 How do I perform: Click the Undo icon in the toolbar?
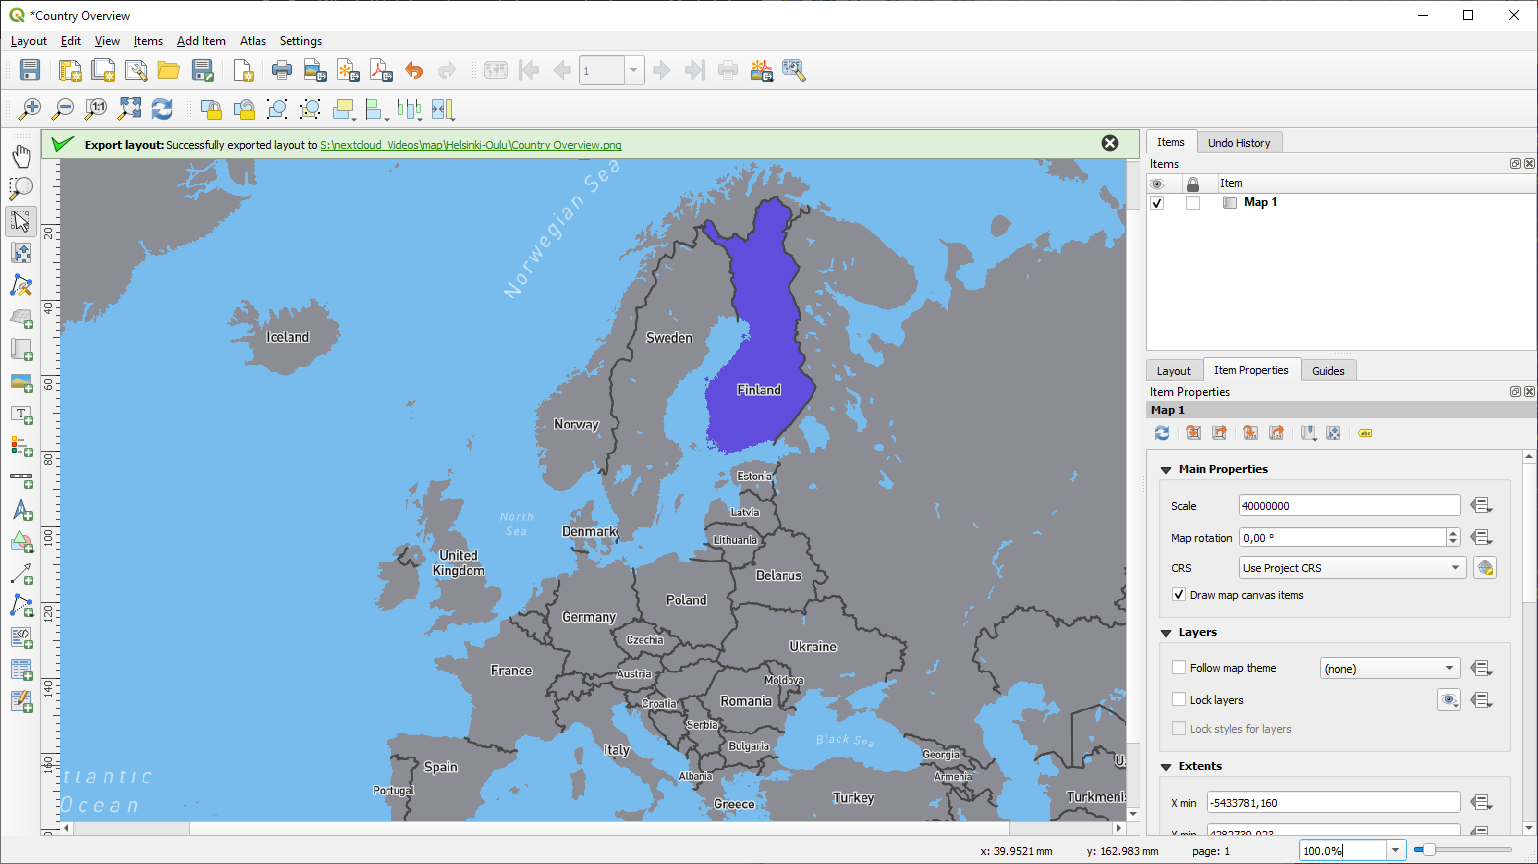(414, 70)
